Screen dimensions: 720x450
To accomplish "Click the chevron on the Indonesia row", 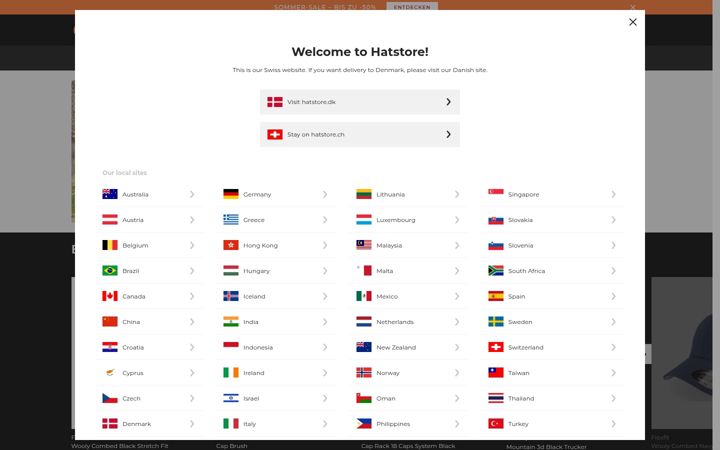I will pyautogui.click(x=325, y=347).
